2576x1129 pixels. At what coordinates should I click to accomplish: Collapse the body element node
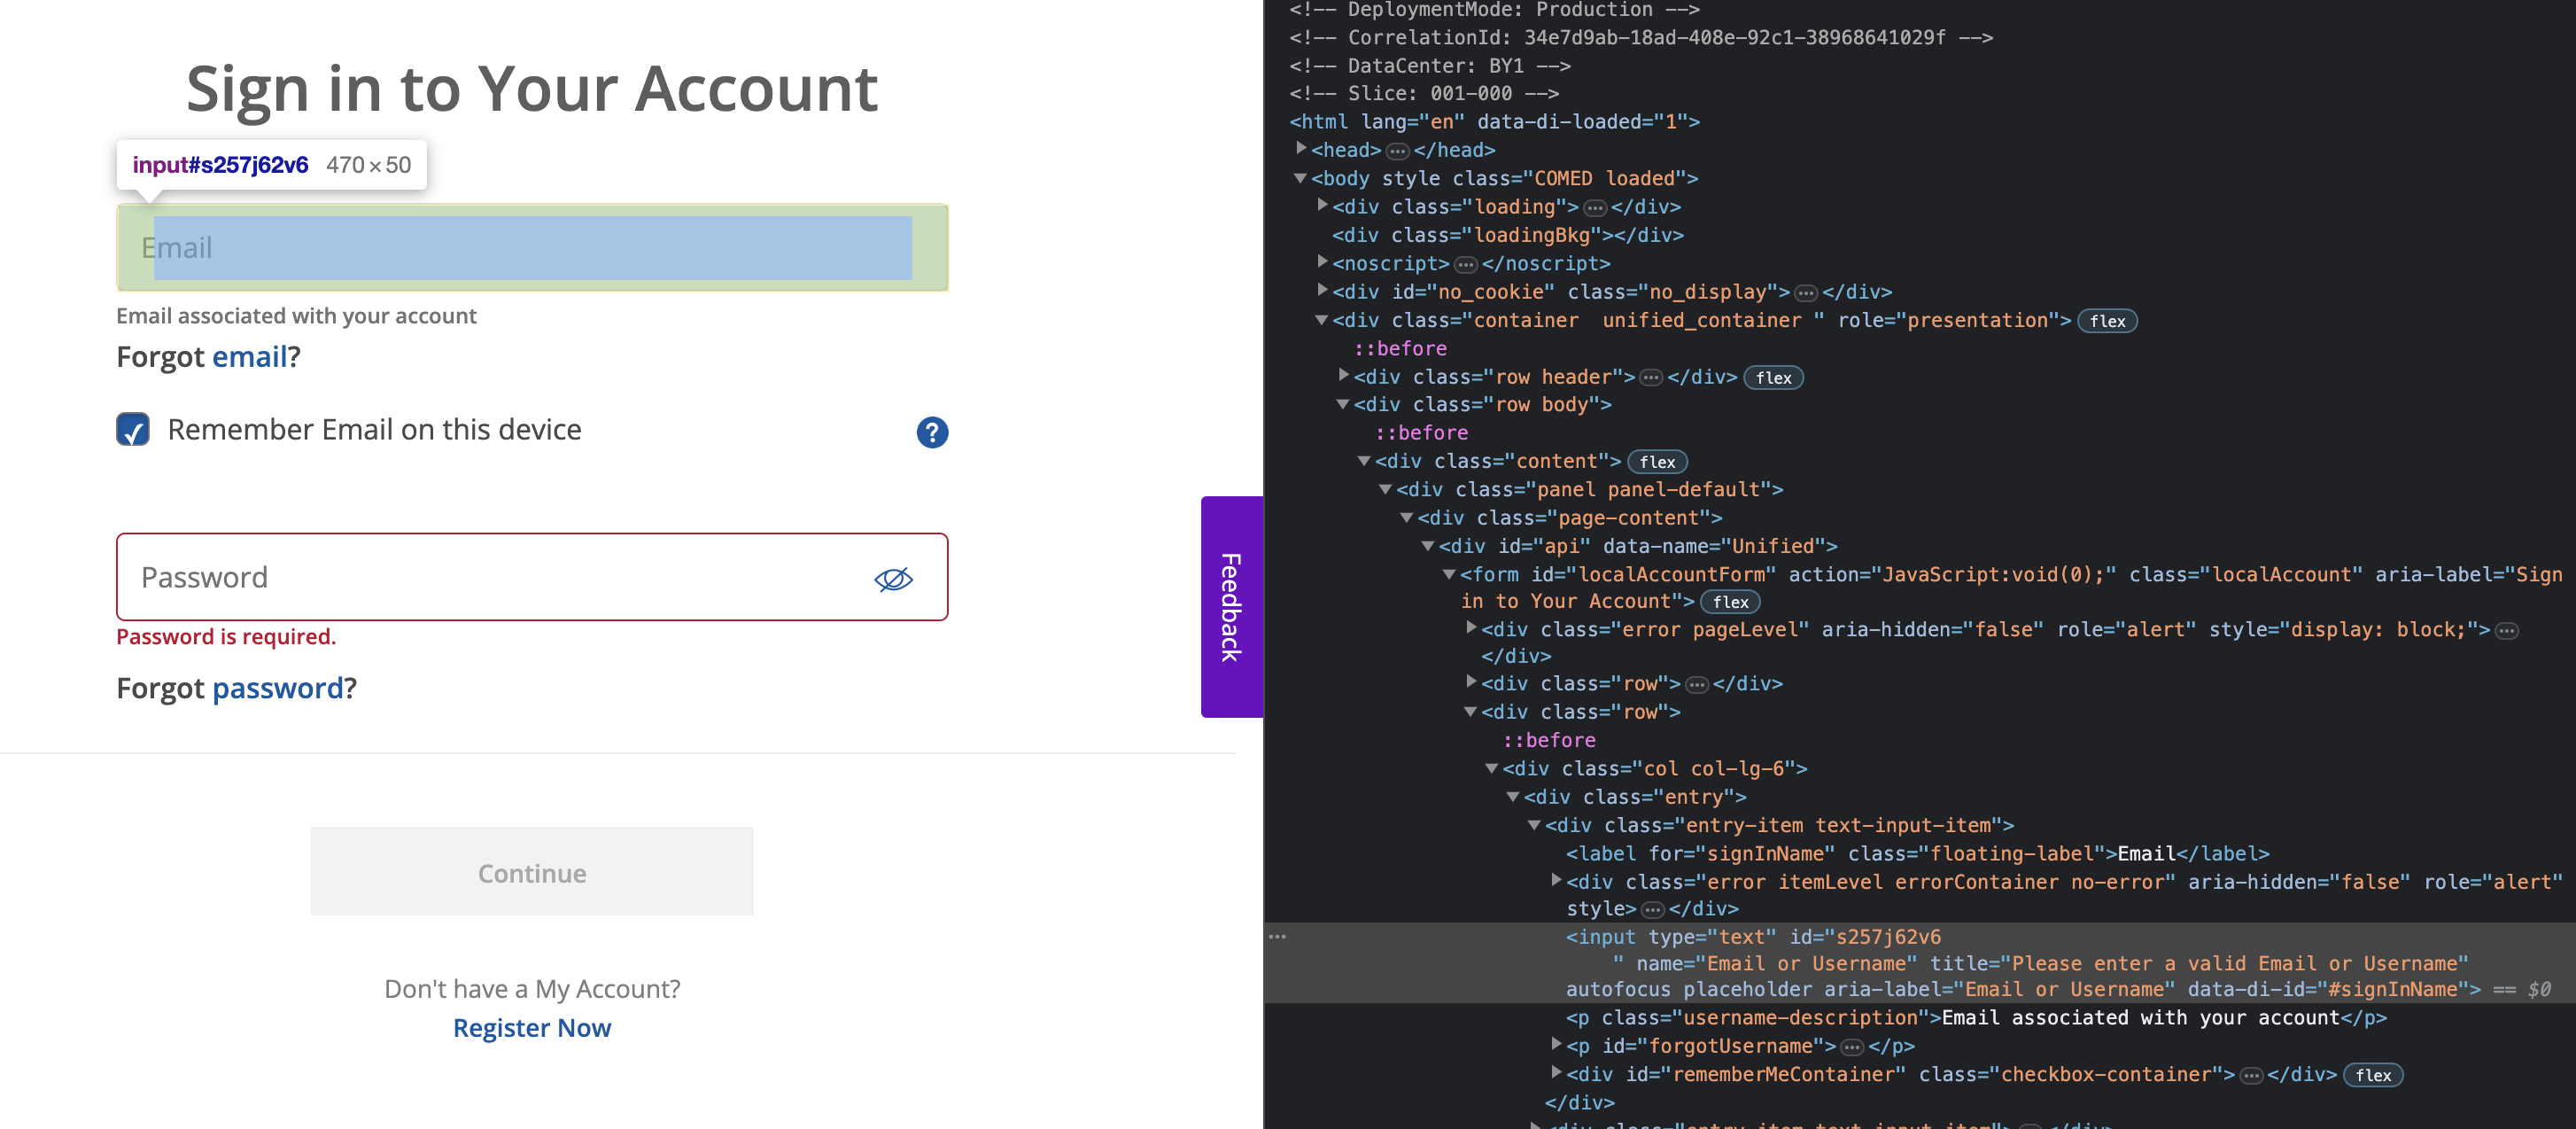(1299, 178)
